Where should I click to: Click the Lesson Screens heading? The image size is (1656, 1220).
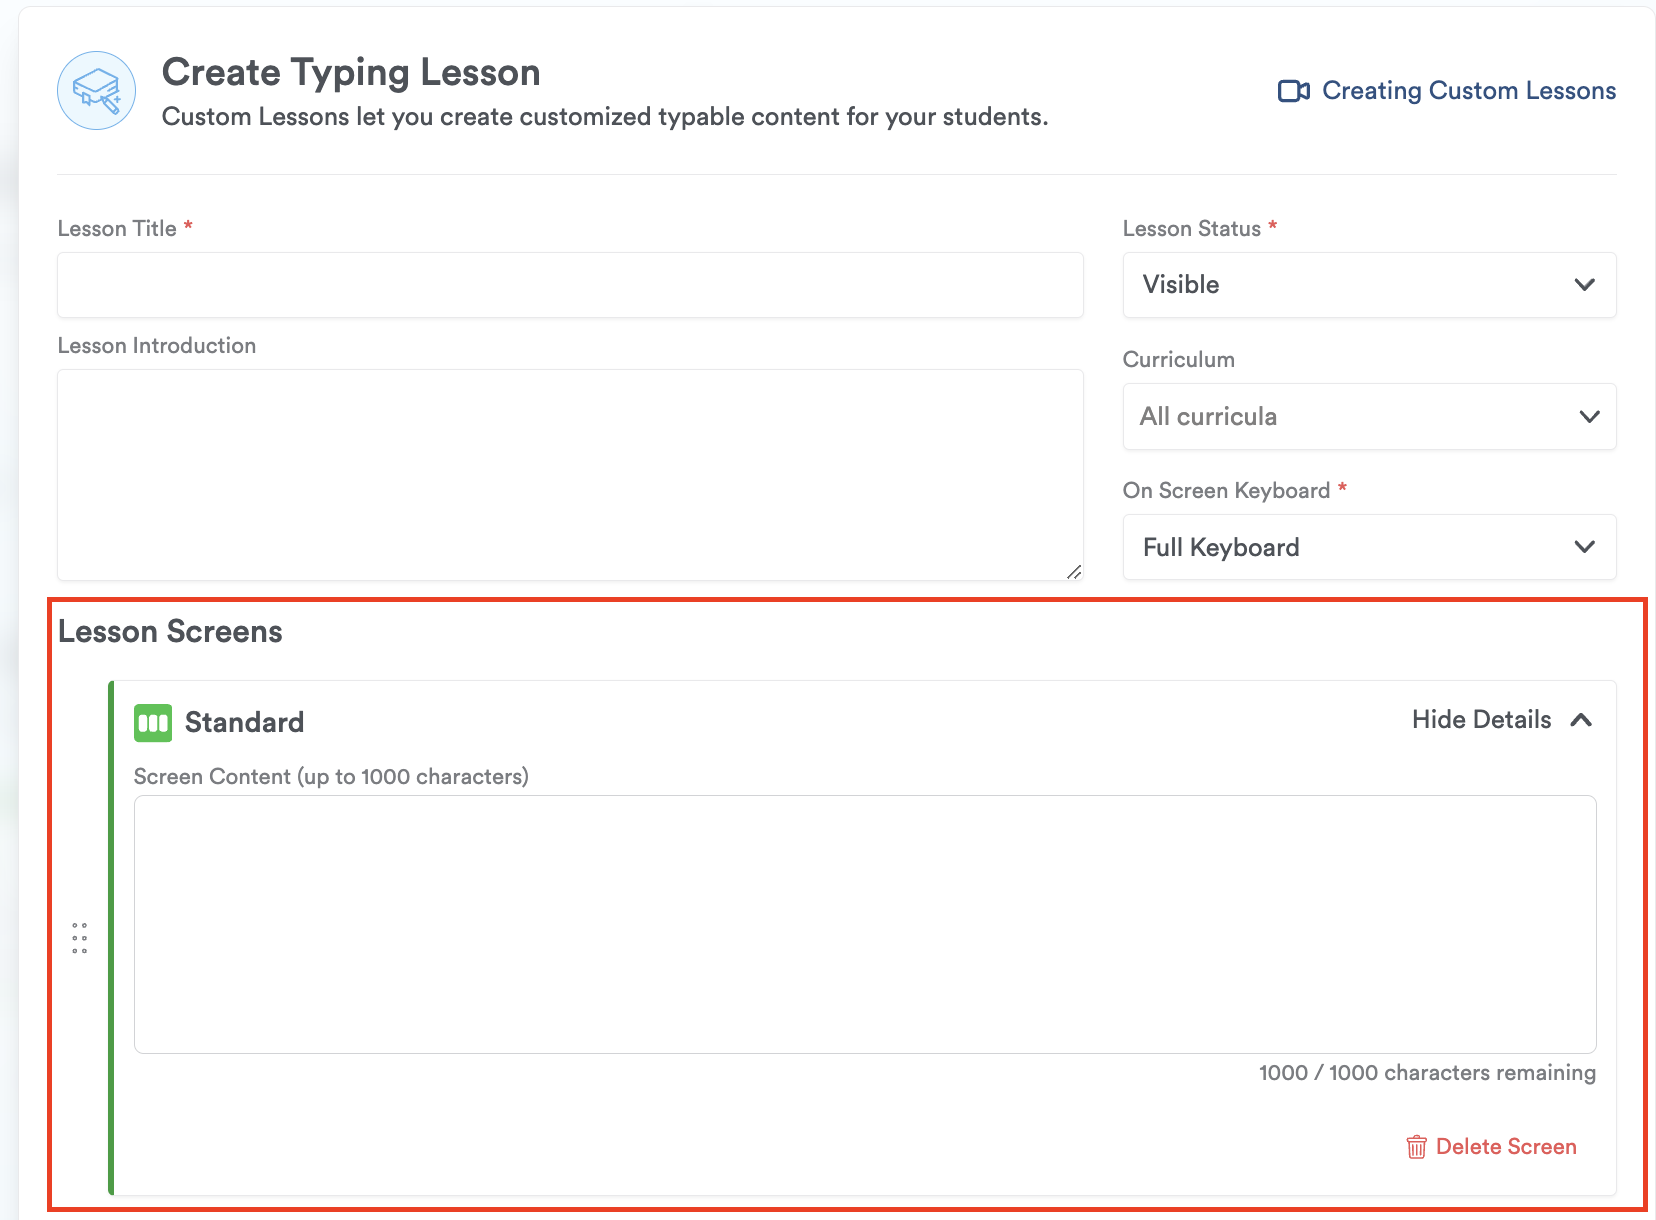pyautogui.click(x=170, y=632)
